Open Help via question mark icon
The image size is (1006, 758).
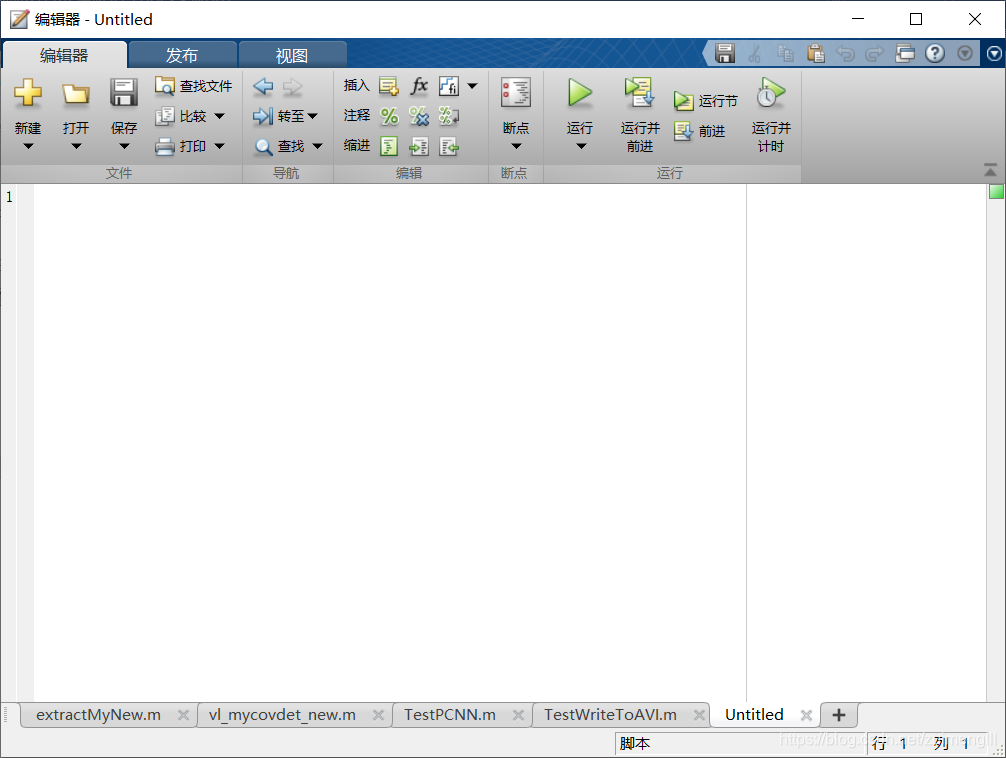click(x=935, y=53)
